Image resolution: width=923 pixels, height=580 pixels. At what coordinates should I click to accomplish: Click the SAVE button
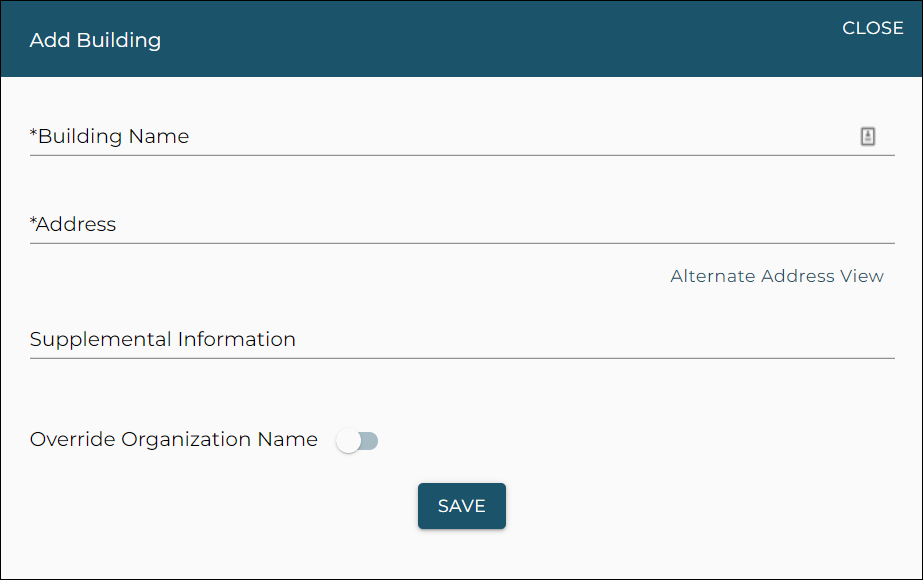[x=461, y=506]
